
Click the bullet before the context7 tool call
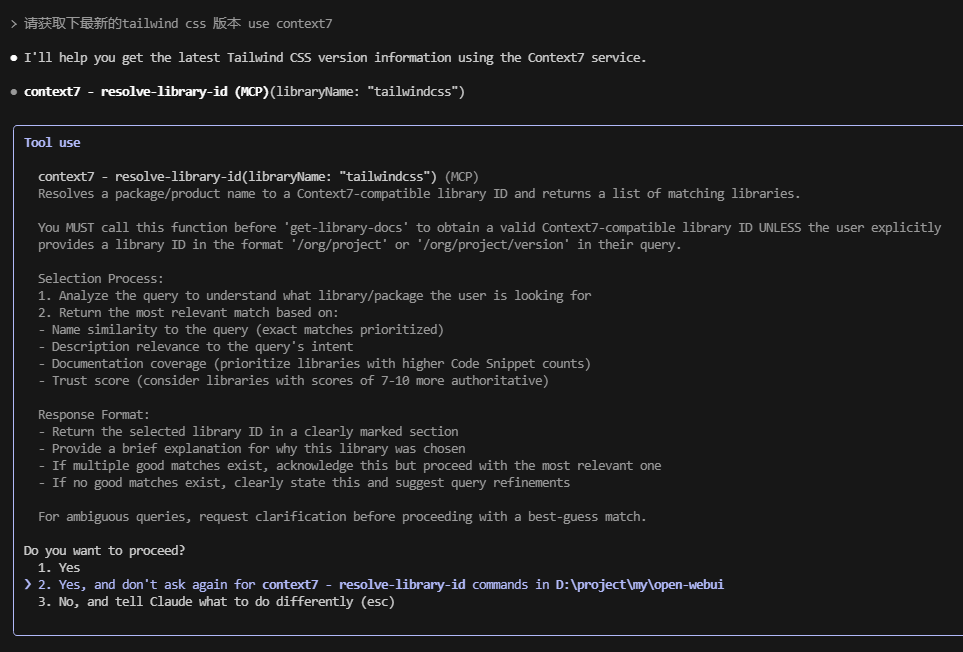tap(13, 92)
